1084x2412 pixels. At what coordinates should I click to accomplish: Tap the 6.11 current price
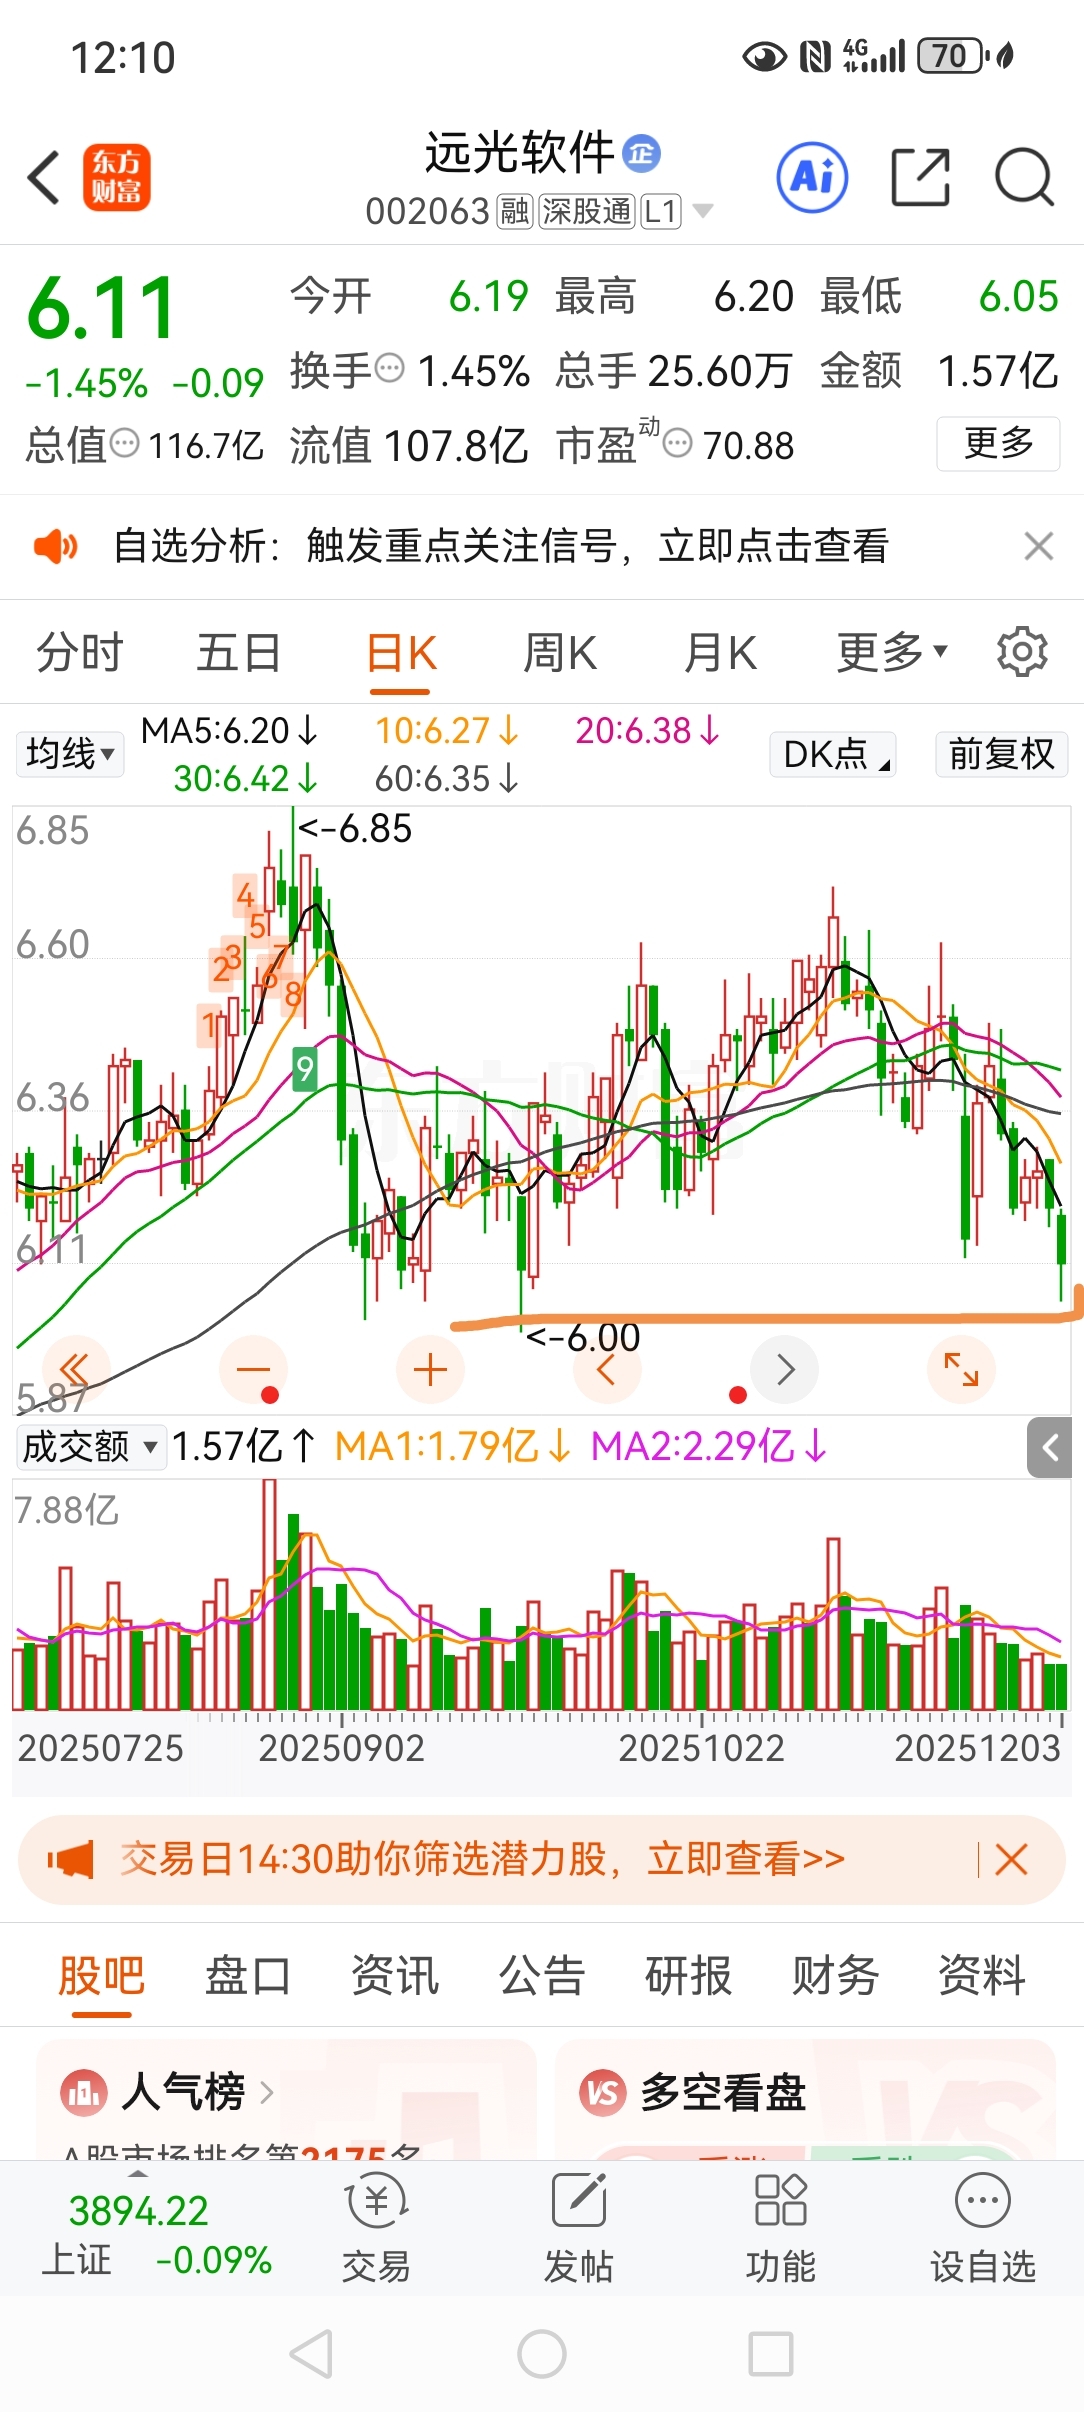[x=102, y=308]
